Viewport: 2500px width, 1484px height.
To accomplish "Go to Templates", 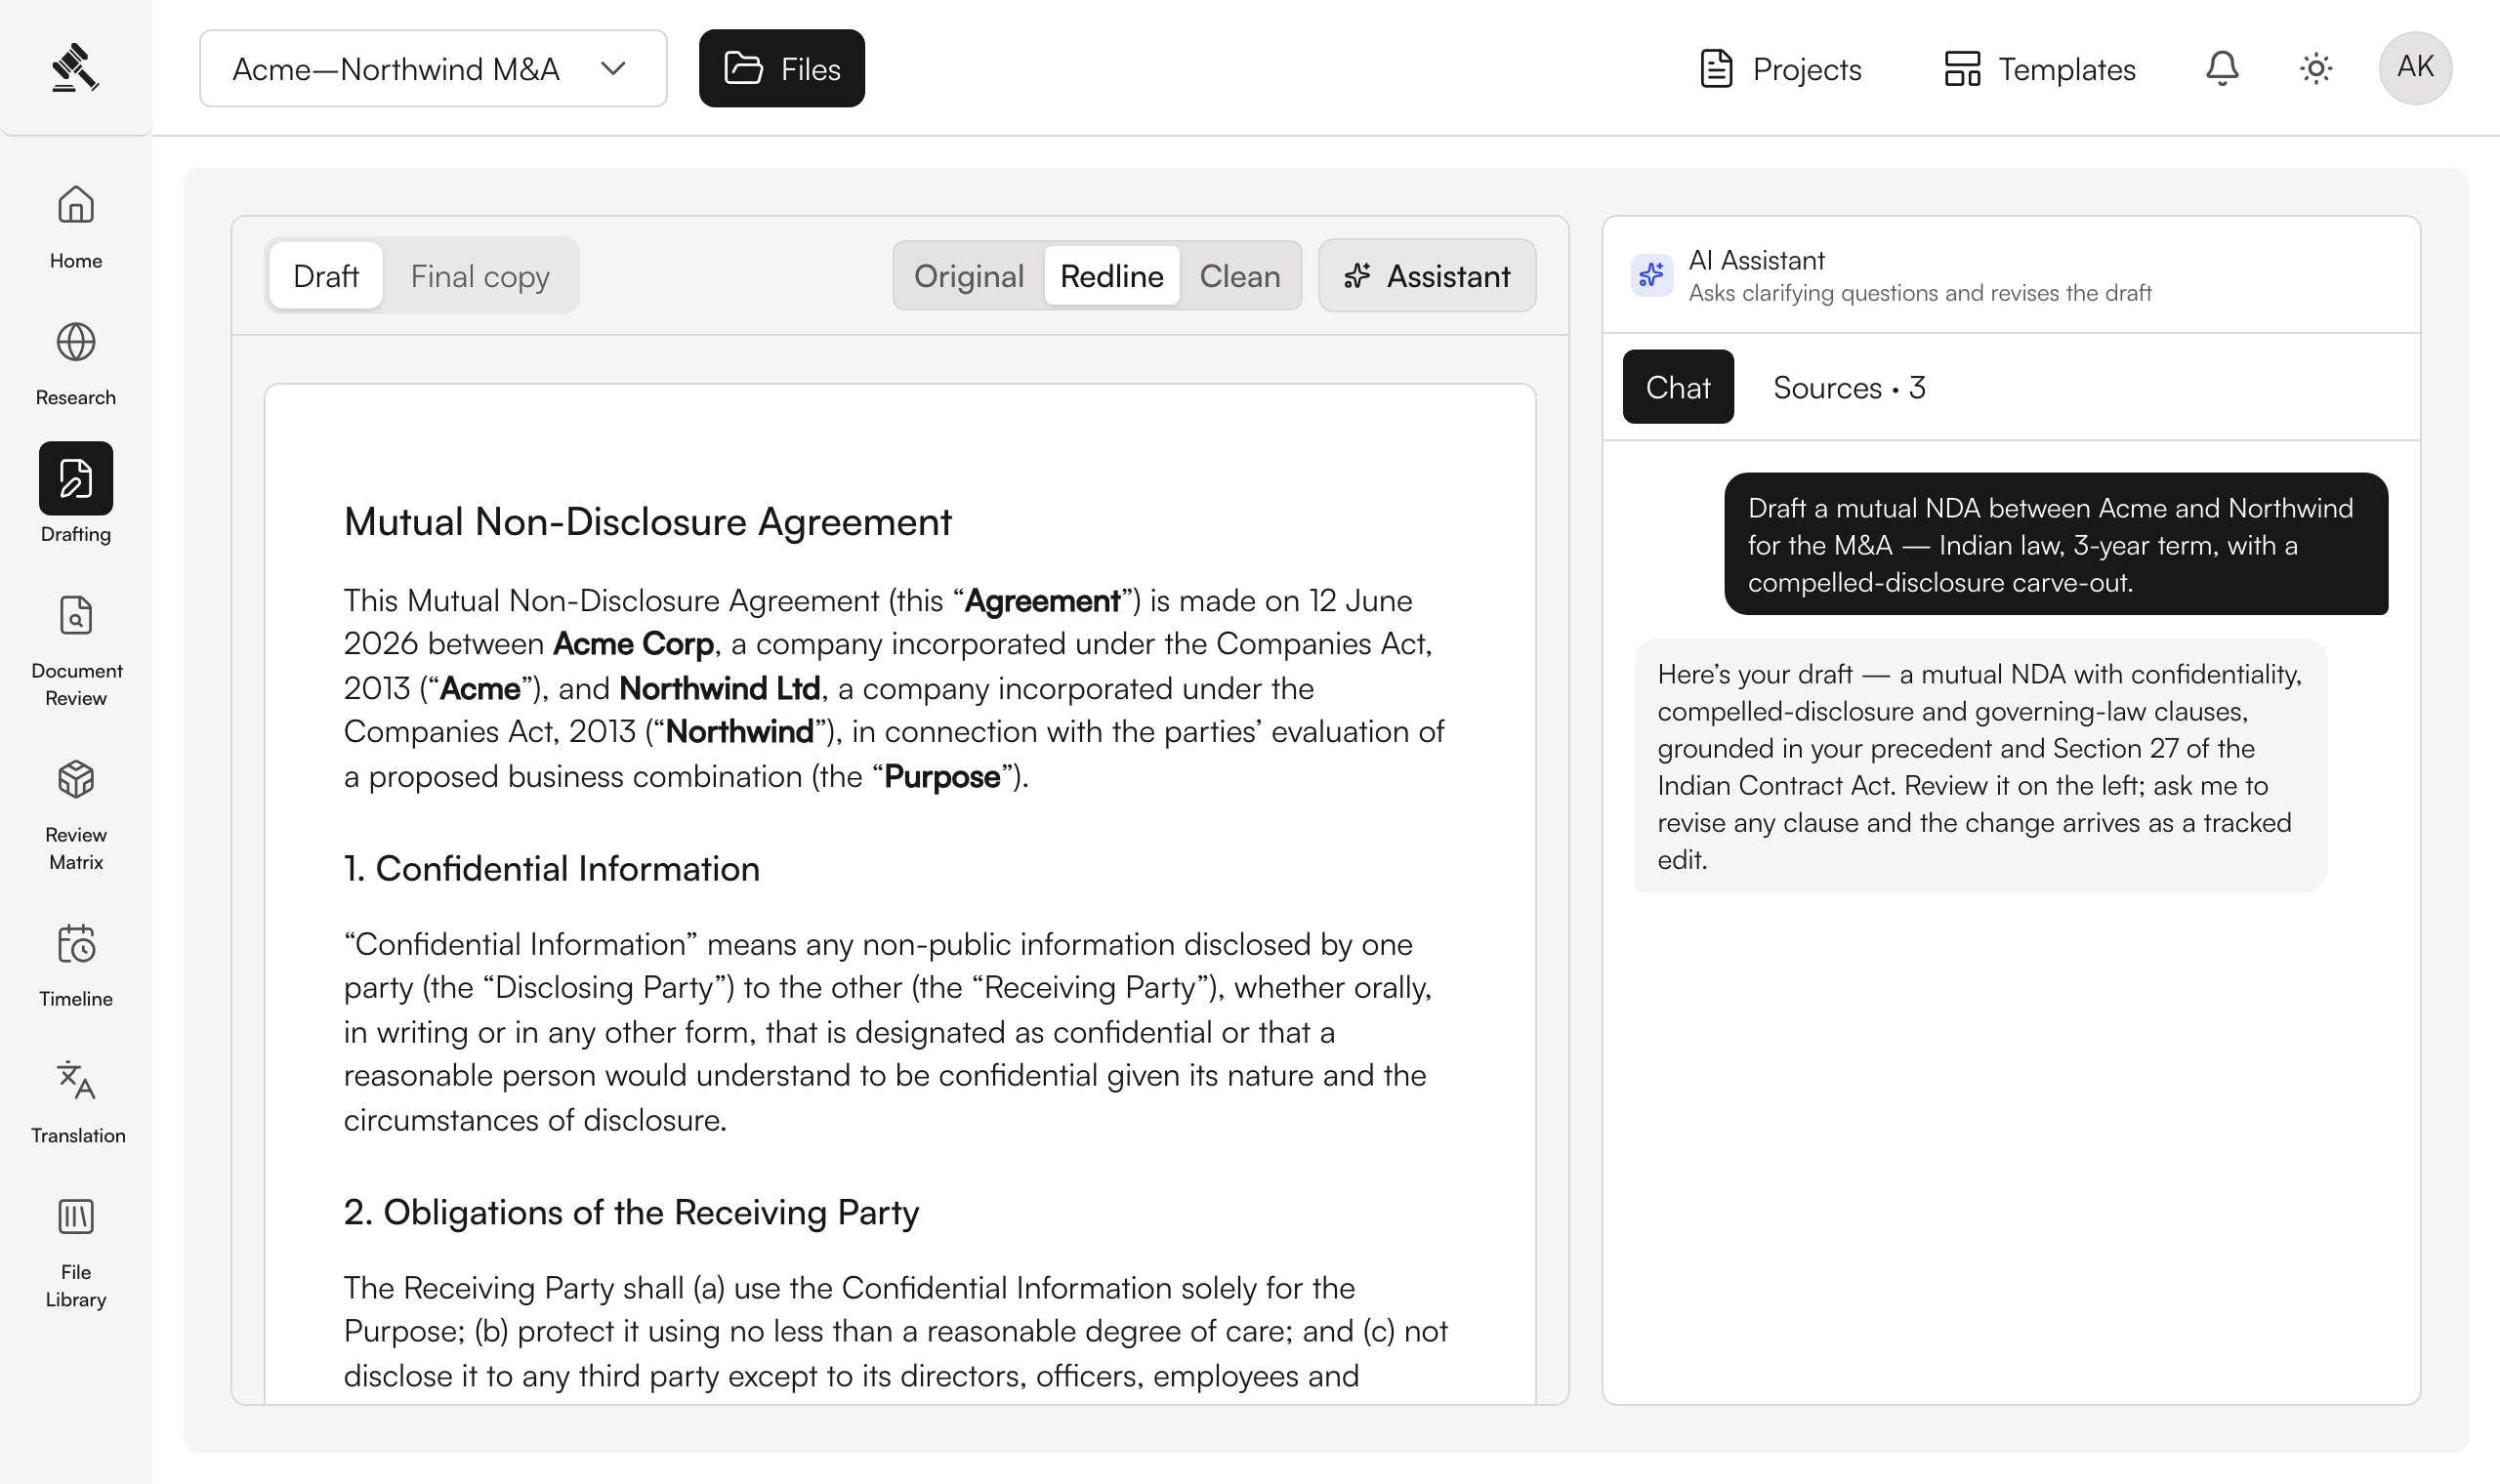I will [x=2039, y=68].
